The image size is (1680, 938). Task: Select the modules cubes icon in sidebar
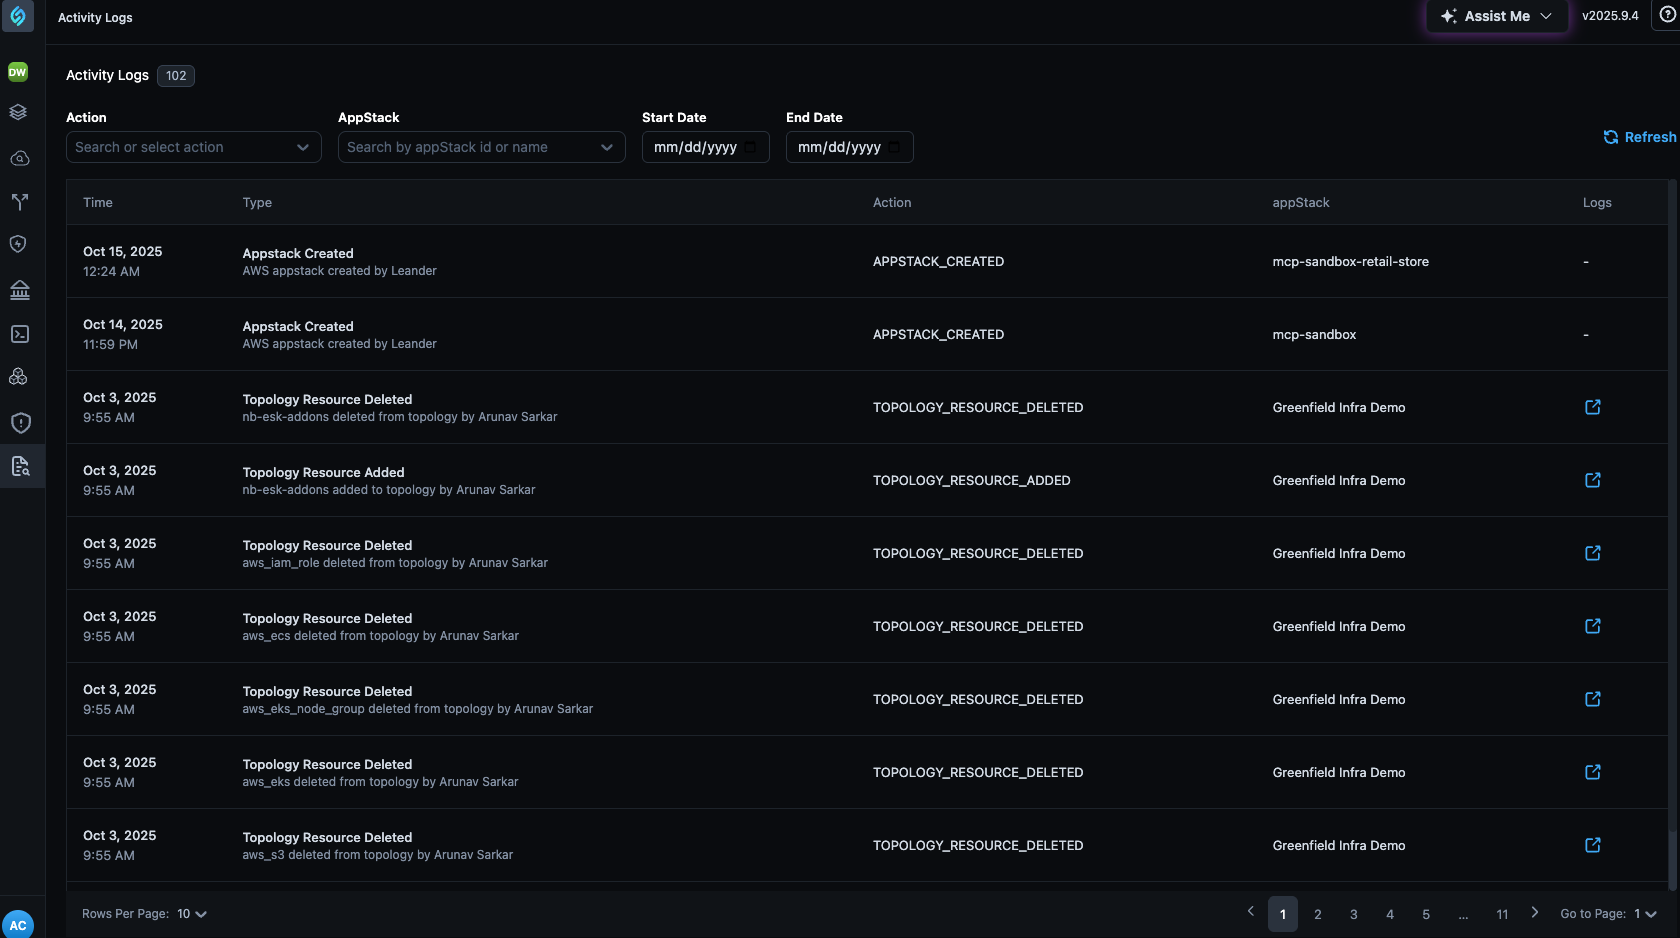tap(18, 376)
